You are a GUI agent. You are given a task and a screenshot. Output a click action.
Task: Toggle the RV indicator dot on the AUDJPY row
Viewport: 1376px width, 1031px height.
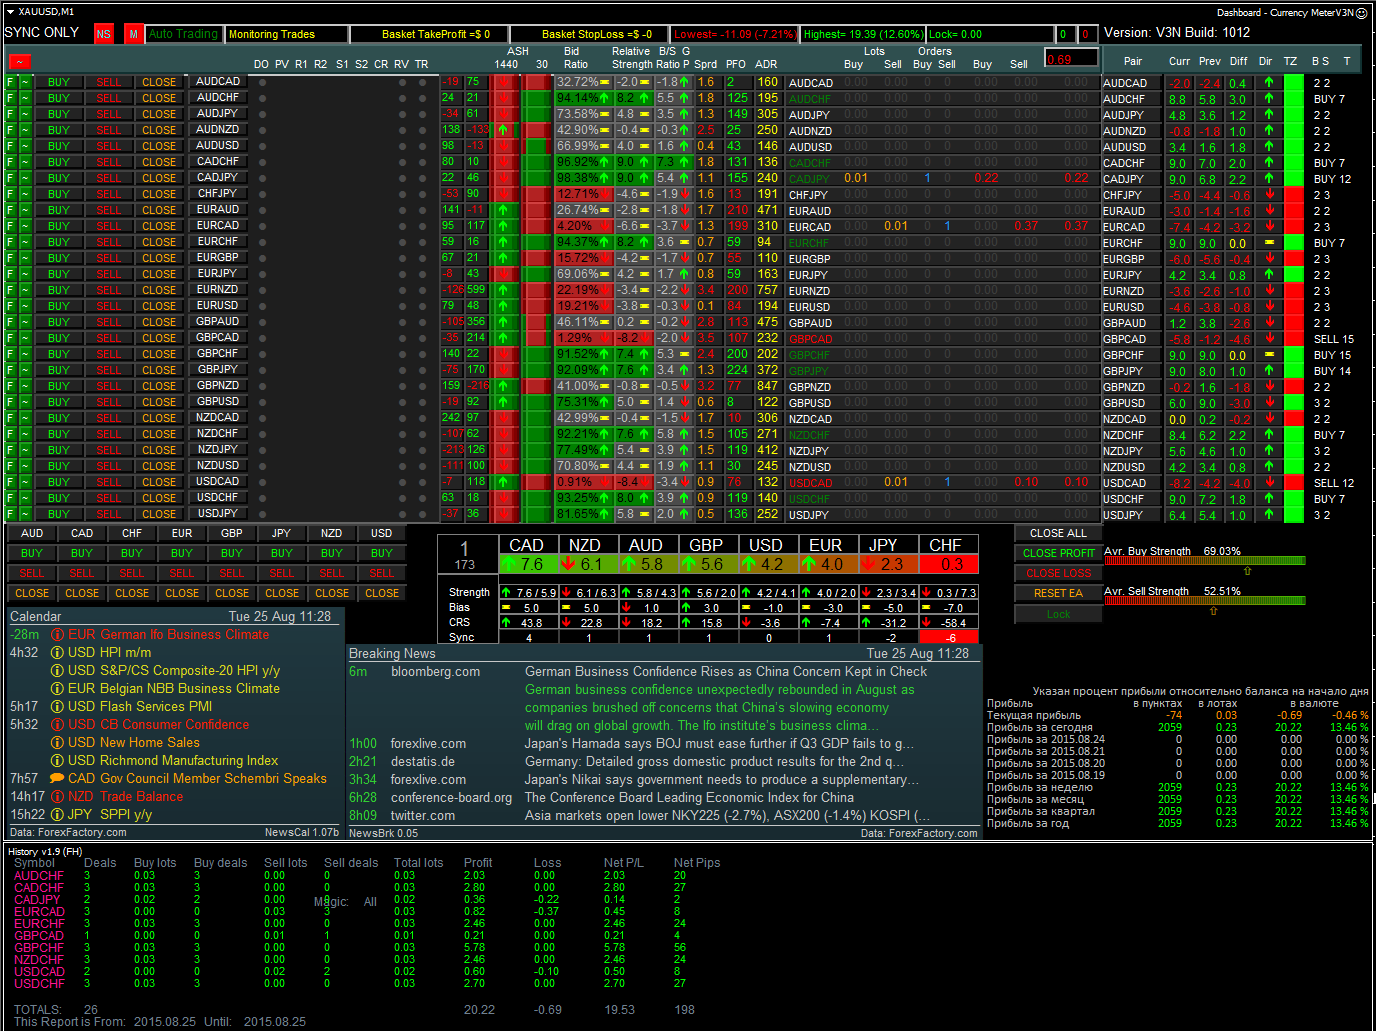402,115
